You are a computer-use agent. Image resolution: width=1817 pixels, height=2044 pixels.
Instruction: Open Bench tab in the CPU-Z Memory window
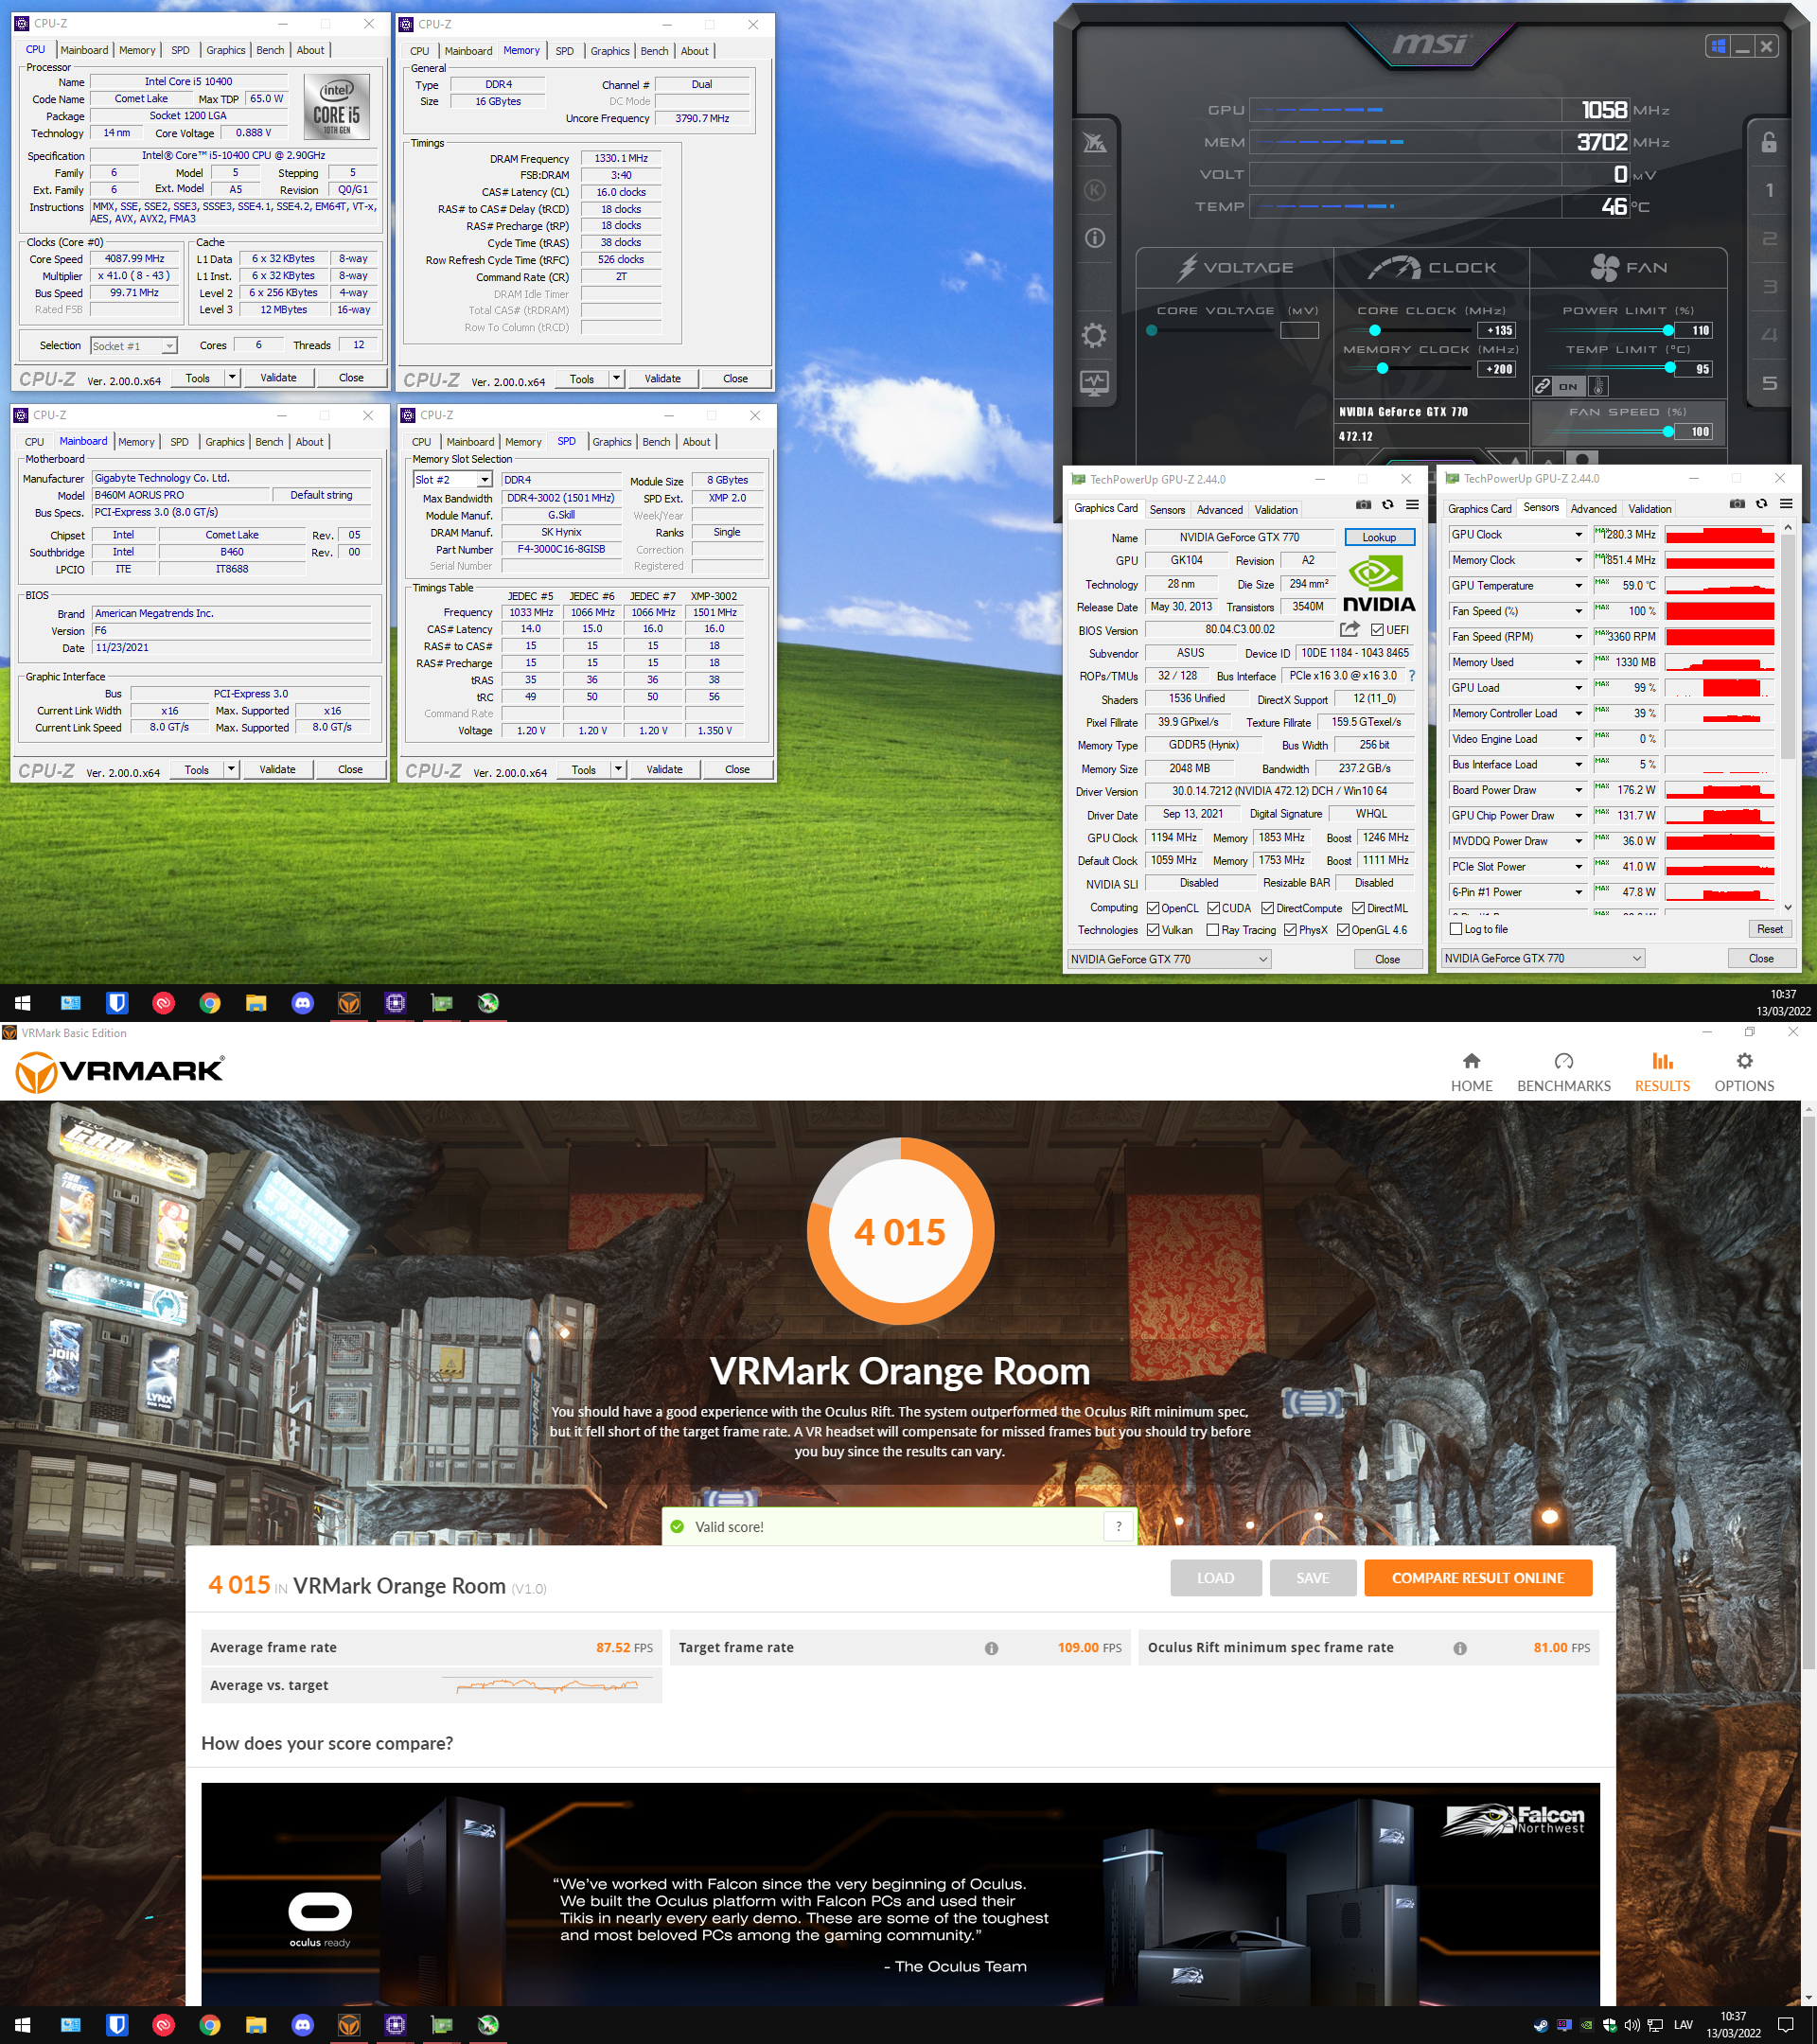(x=654, y=51)
